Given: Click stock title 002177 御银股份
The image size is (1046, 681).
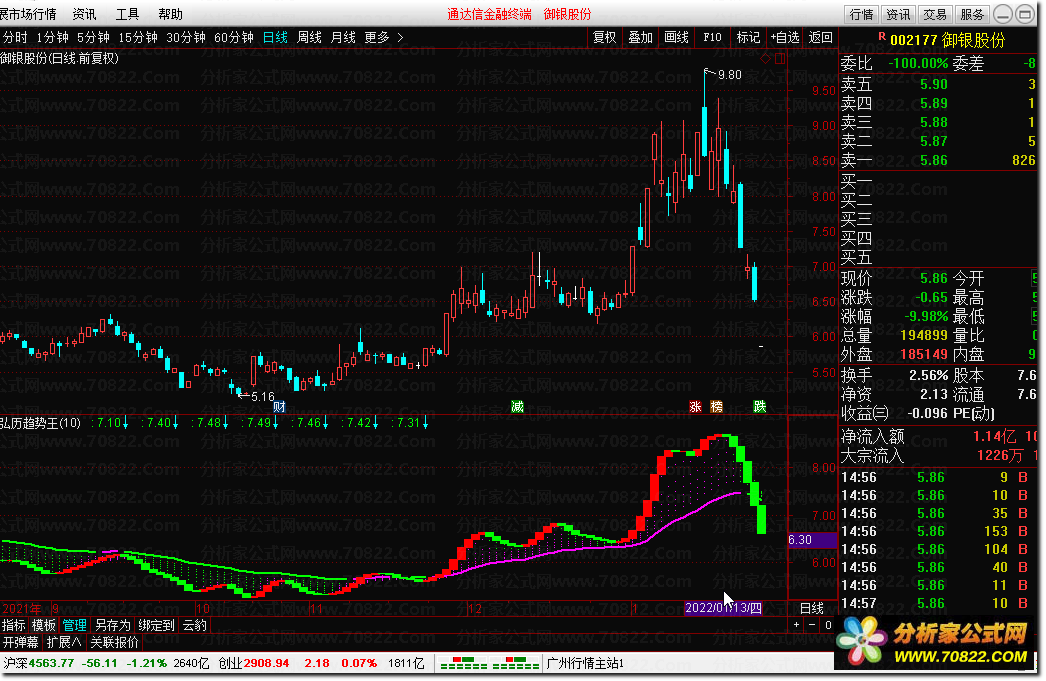Looking at the screenshot, I should coord(947,40).
